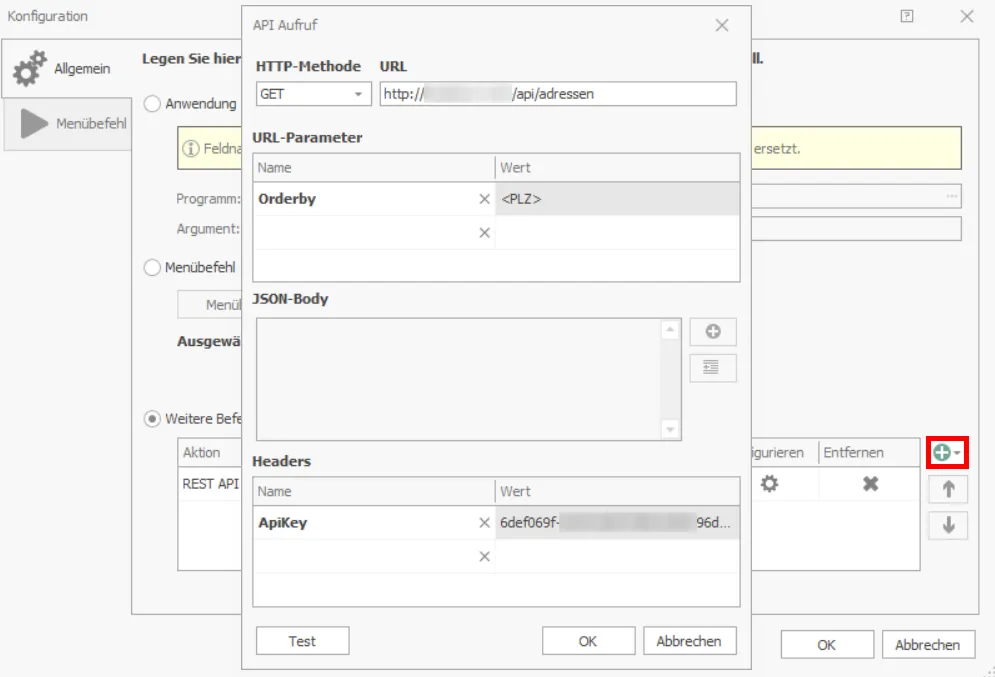Browse for program via ellipsis button

coord(951,196)
